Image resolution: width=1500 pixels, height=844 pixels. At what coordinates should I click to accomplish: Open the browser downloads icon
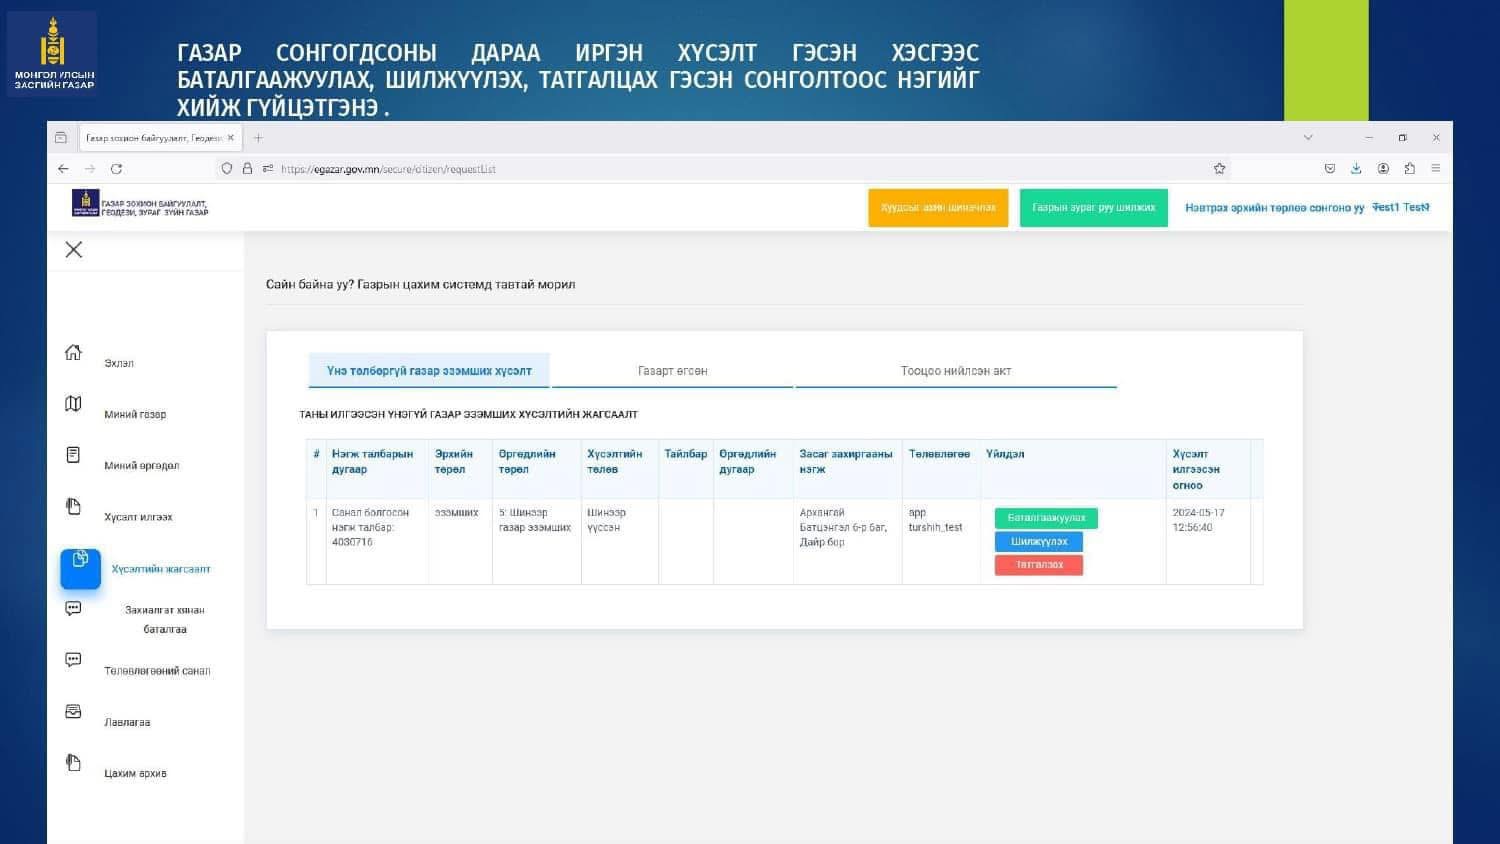pyautogui.click(x=1356, y=169)
